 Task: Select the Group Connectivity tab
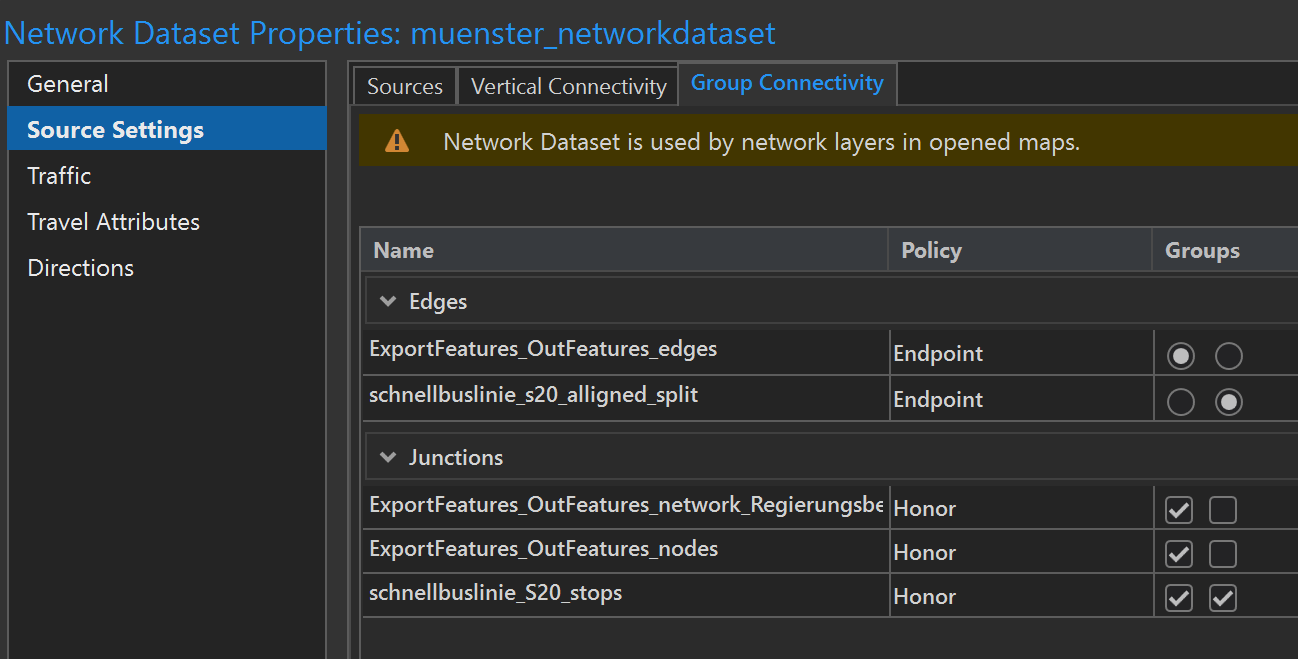[787, 83]
